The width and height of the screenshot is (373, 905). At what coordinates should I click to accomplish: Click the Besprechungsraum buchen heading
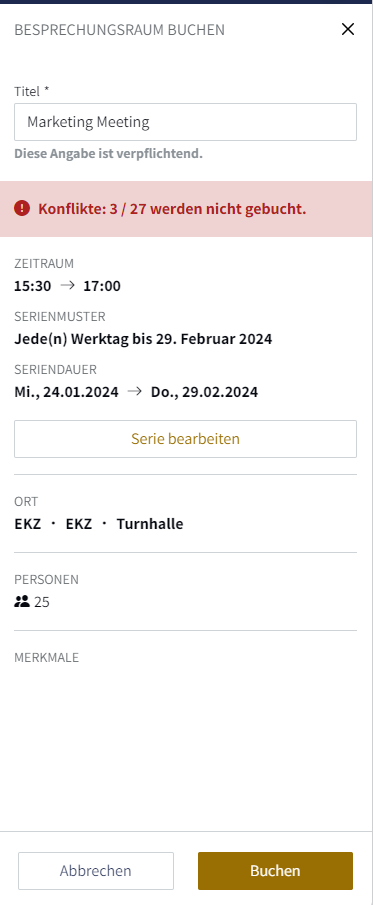pyautogui.click(x=120, y=30)
